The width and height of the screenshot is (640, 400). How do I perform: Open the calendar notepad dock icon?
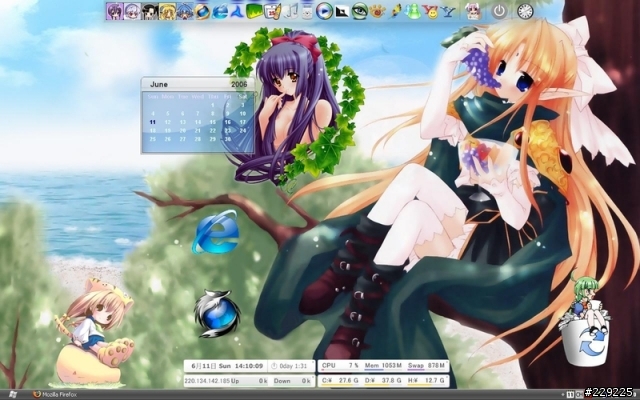coord(272,11)
